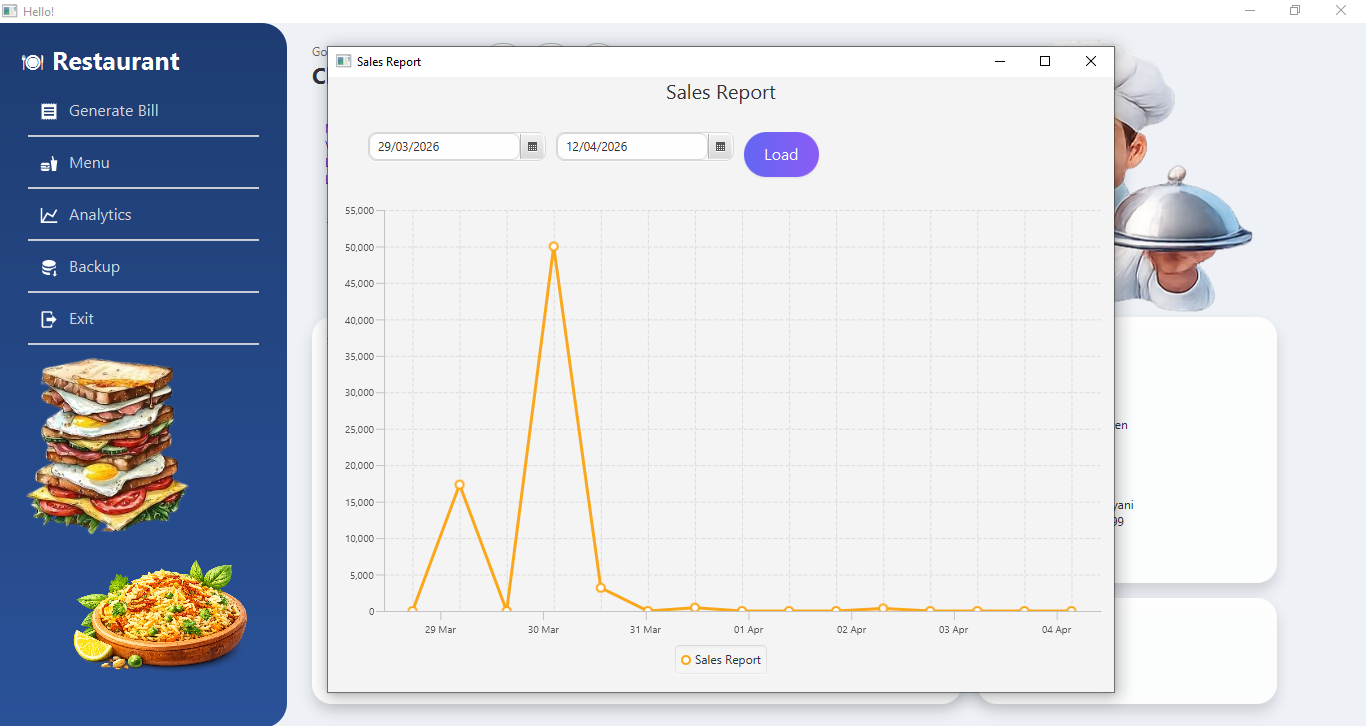Click the Backup database icon
1366x726 pixels.
pos(48,267)
